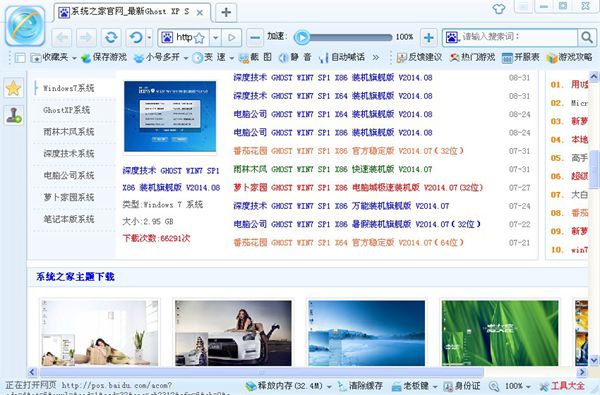Open 萝卜家园 GHOST WIN7 电脑城极速装机版 link
600x395 pixels.
click(358, 188)
